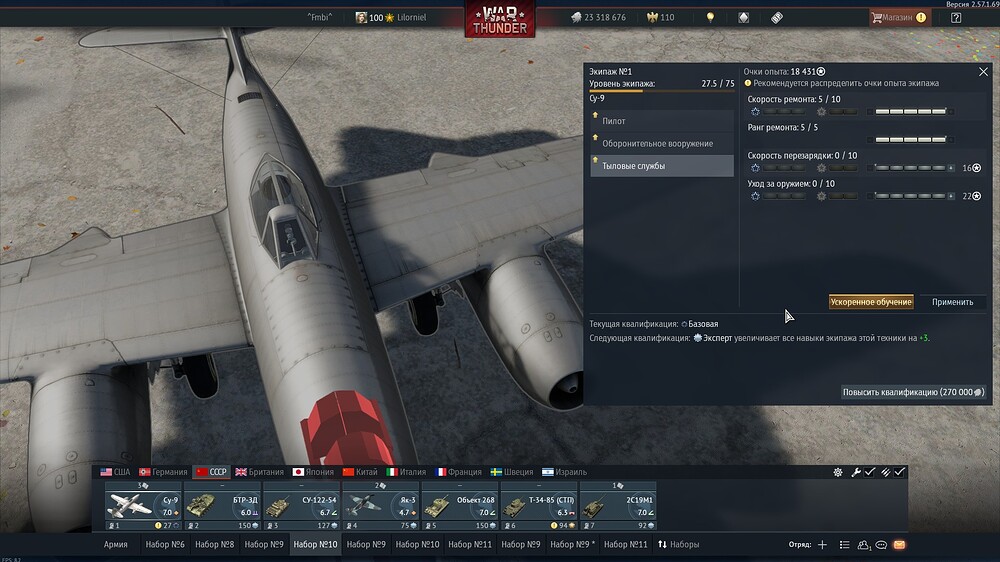Click the wrench auto-repair icon

tap(856, 472)
